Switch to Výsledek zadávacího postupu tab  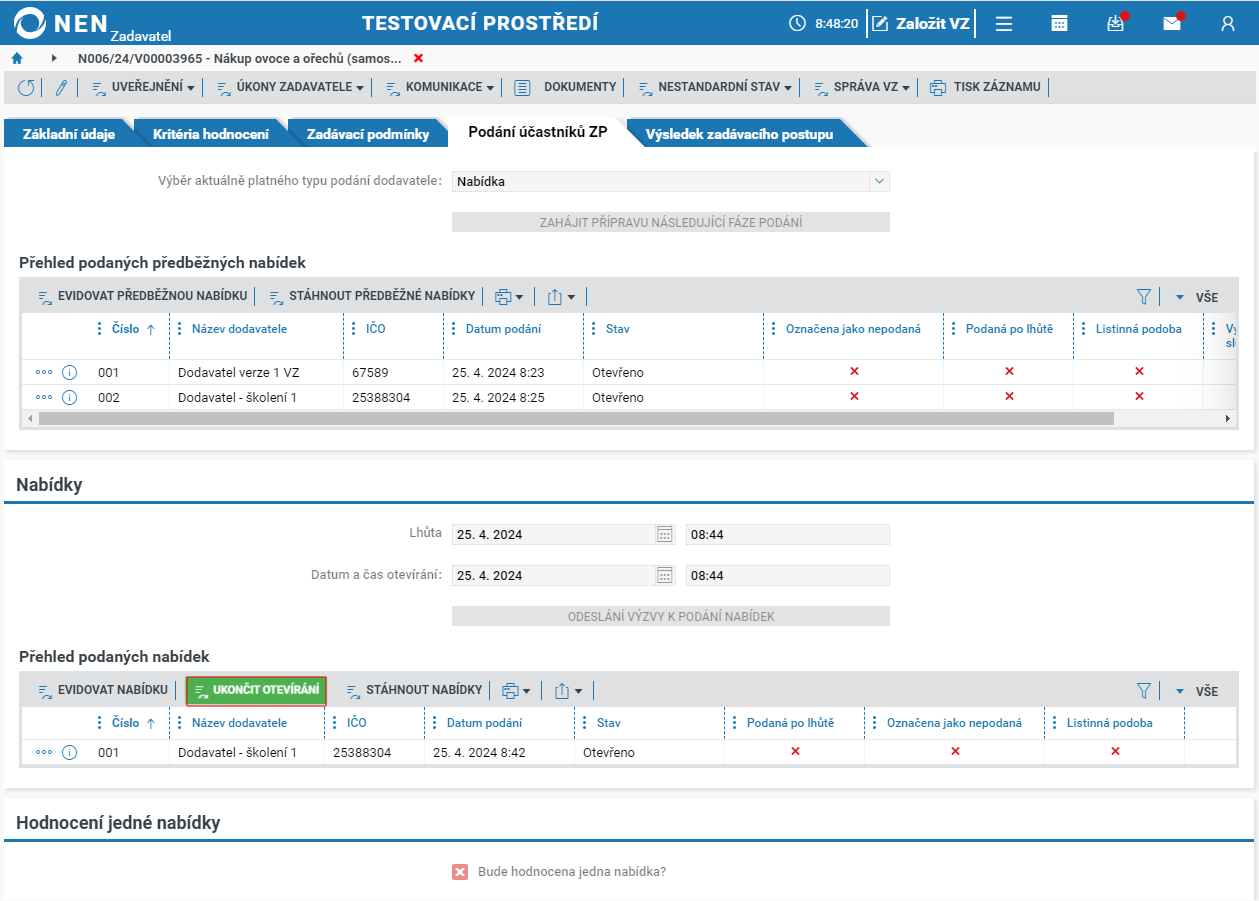pos(739,134)
